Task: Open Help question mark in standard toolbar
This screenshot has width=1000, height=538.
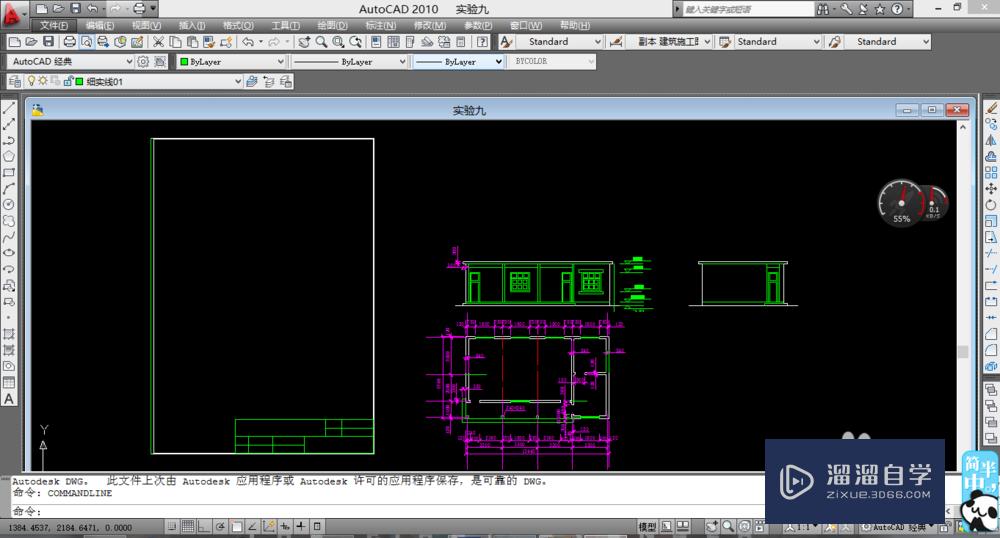Action: 483,42
